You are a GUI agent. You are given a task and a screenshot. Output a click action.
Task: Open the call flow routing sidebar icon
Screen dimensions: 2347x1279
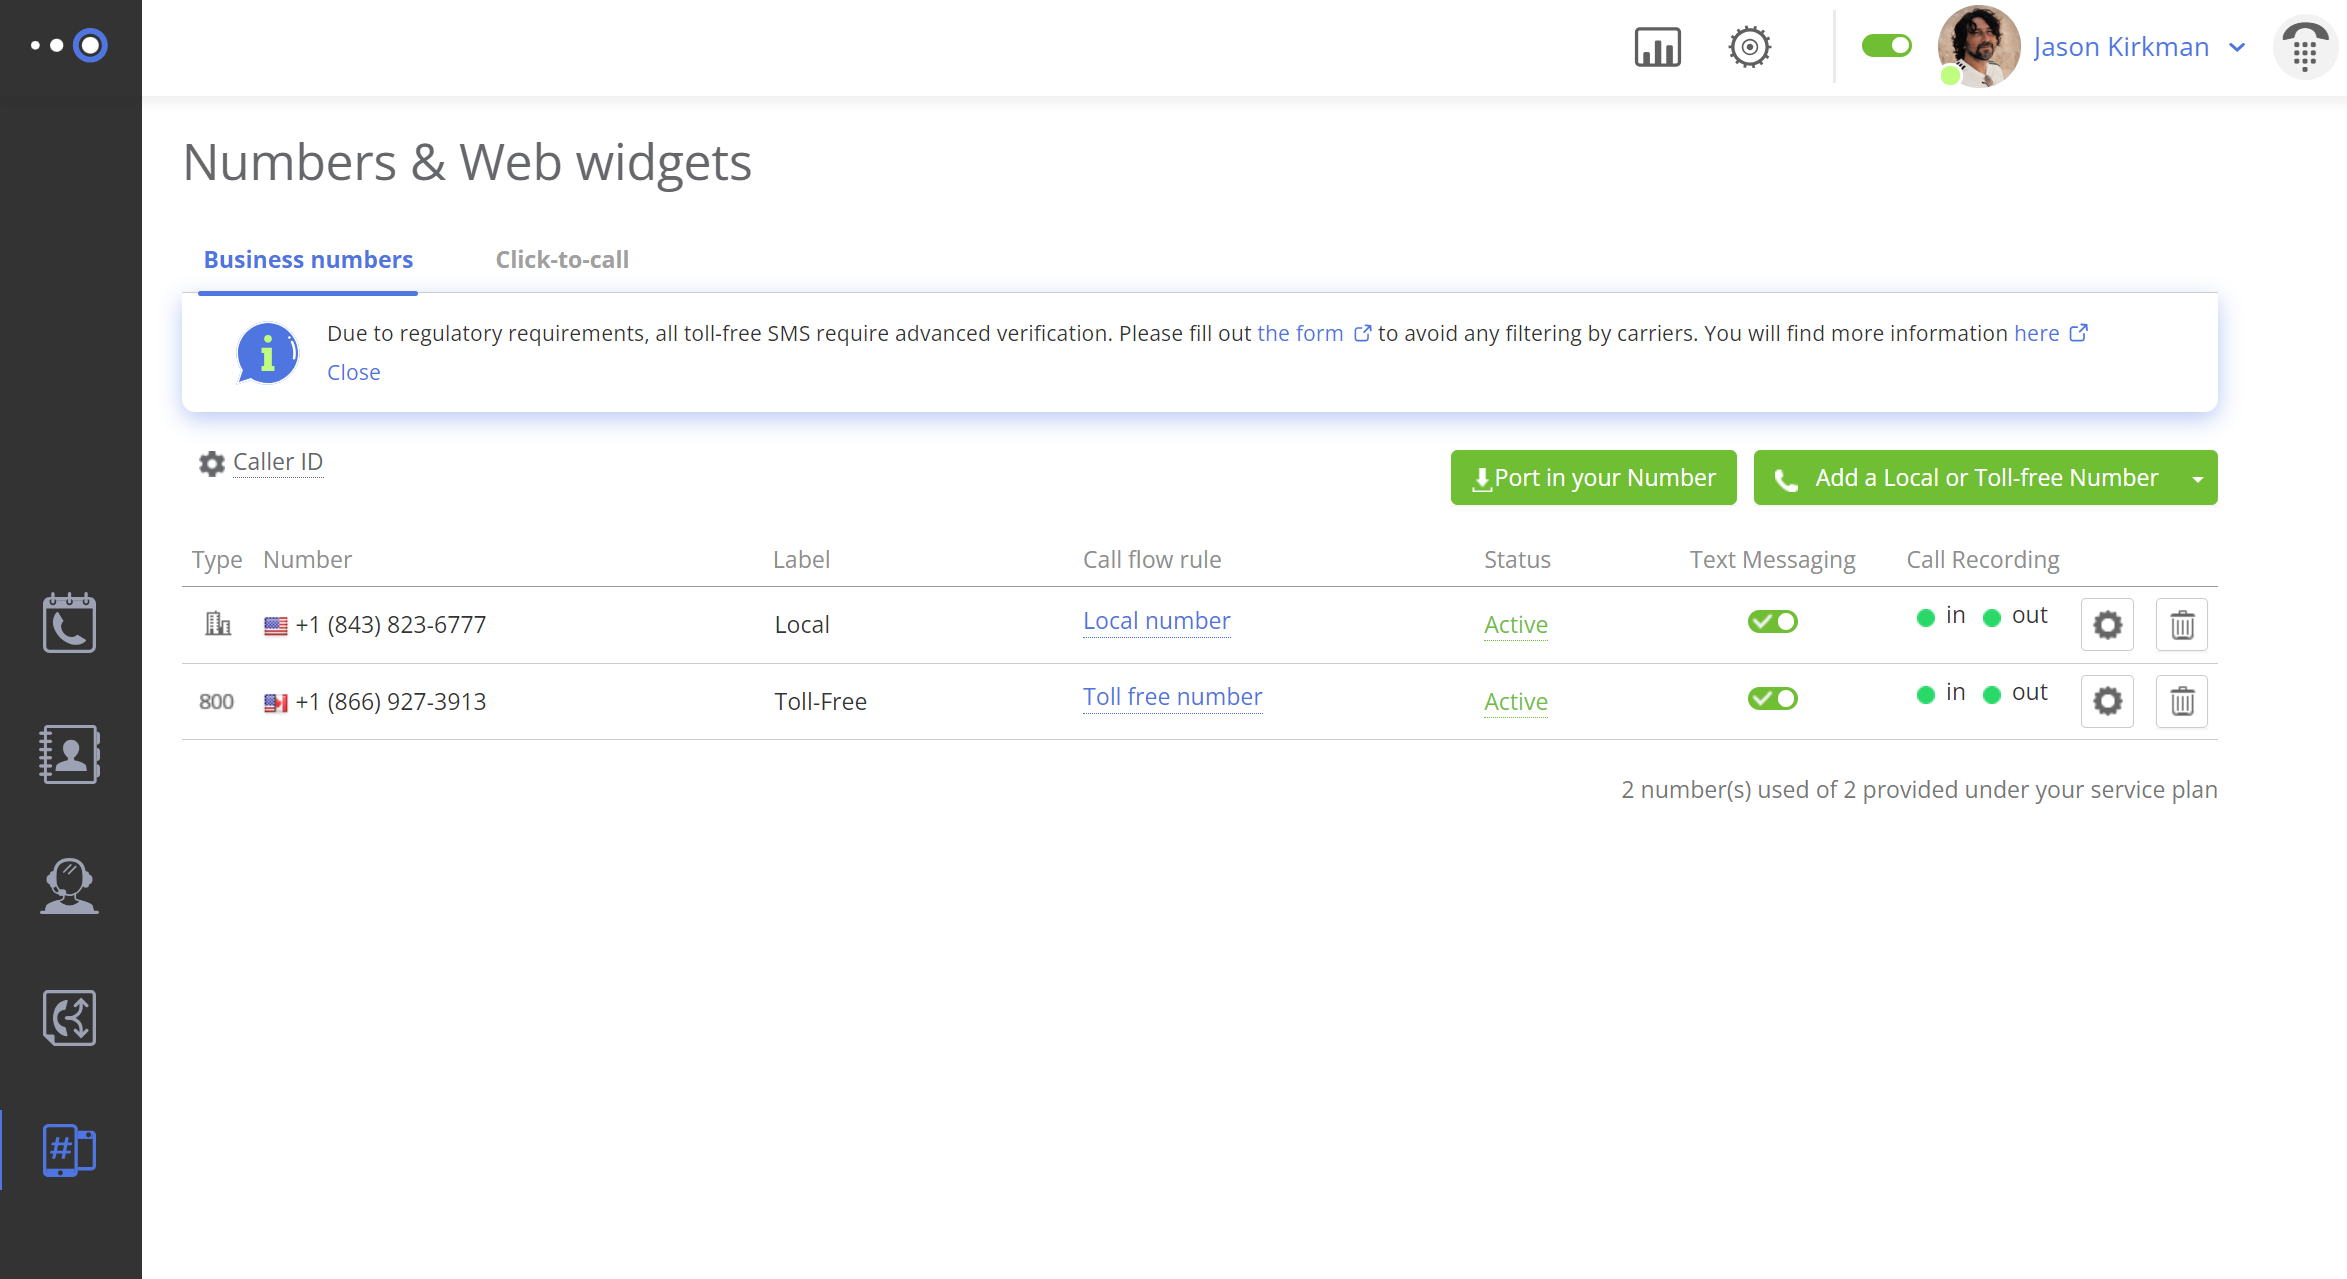click(x=69, y=1018)
